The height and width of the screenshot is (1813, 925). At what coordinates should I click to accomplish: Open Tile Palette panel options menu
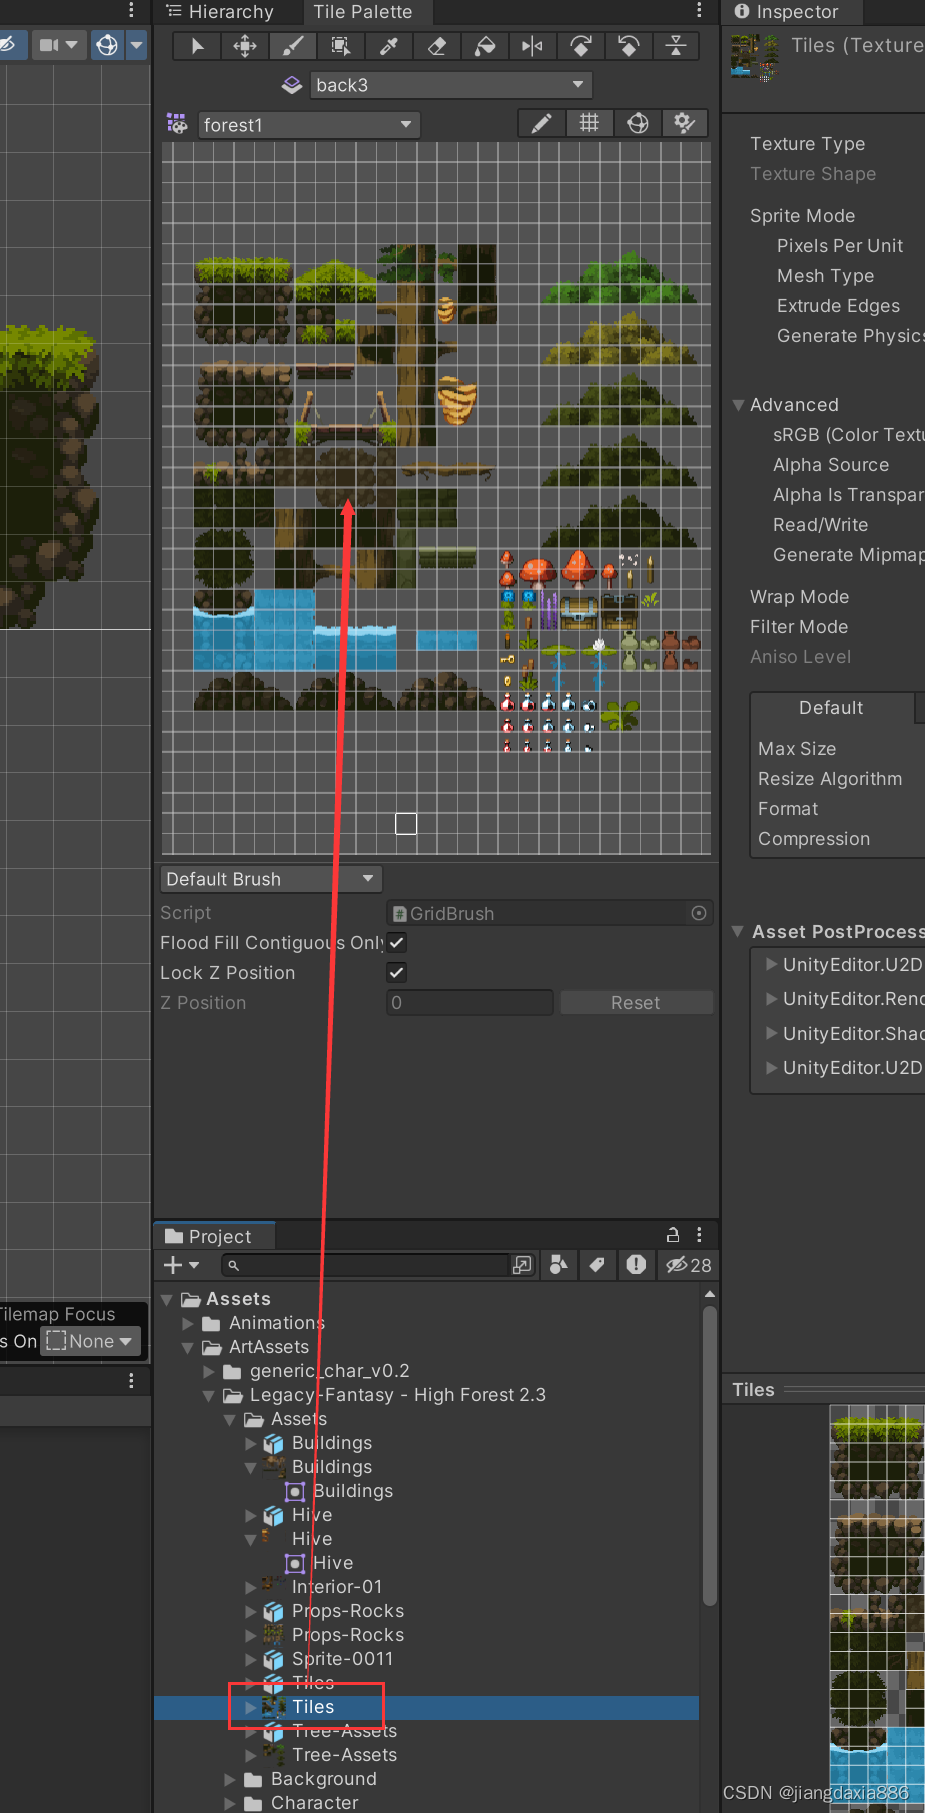699,11
